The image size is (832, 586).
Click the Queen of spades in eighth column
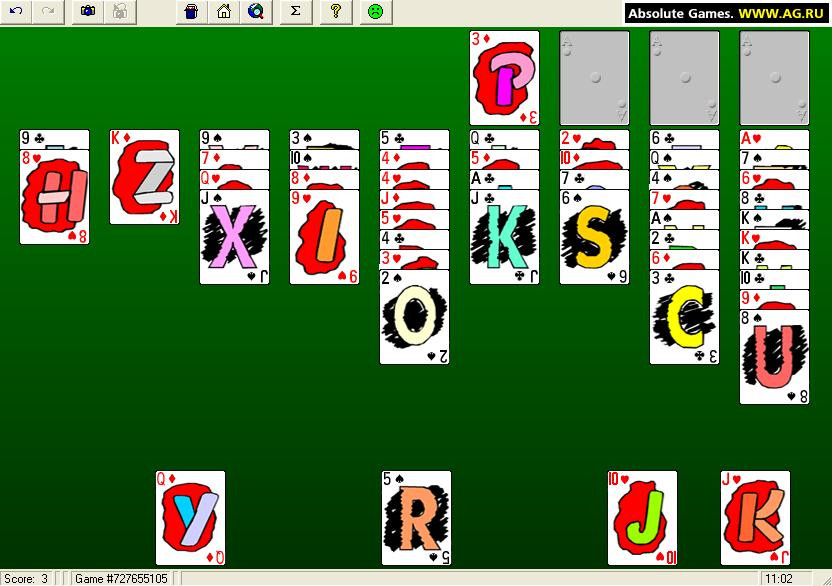[x=684, y=160]
